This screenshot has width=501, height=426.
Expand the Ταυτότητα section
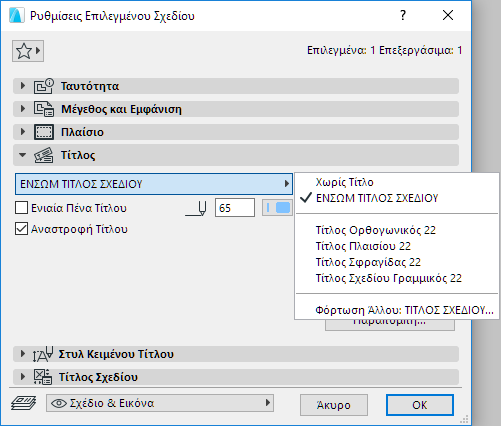[22, 86]
